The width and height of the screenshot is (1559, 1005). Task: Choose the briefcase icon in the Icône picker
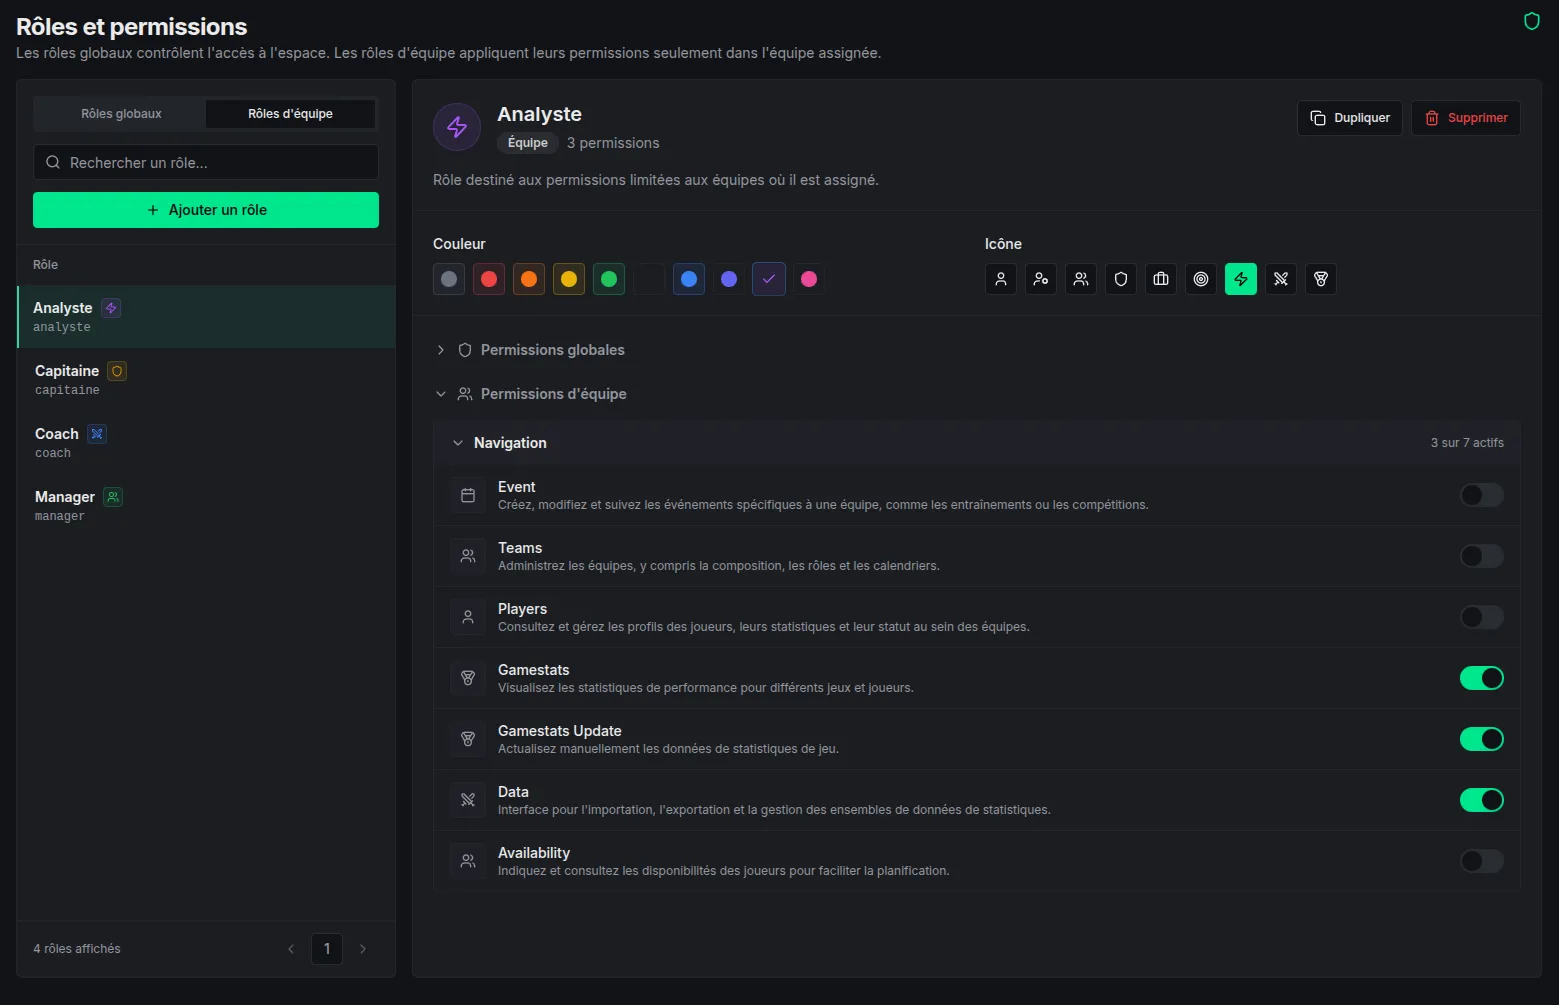(x=1161, y=279)
